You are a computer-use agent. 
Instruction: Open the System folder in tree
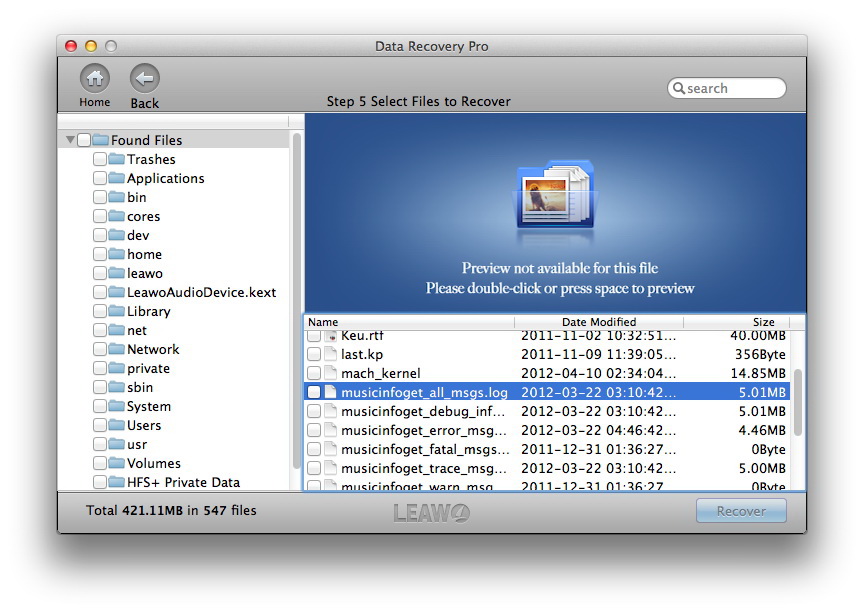[149, 406]
